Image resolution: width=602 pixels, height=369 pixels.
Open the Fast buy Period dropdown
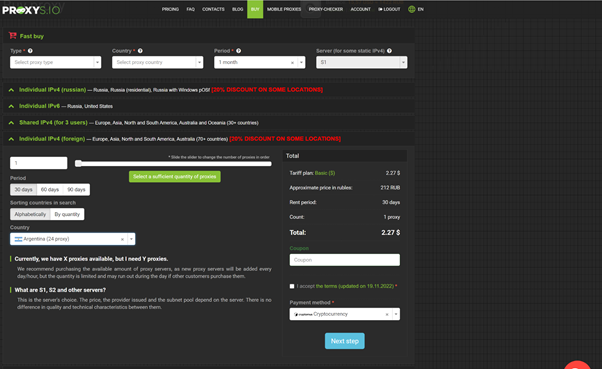click(260, 62)
